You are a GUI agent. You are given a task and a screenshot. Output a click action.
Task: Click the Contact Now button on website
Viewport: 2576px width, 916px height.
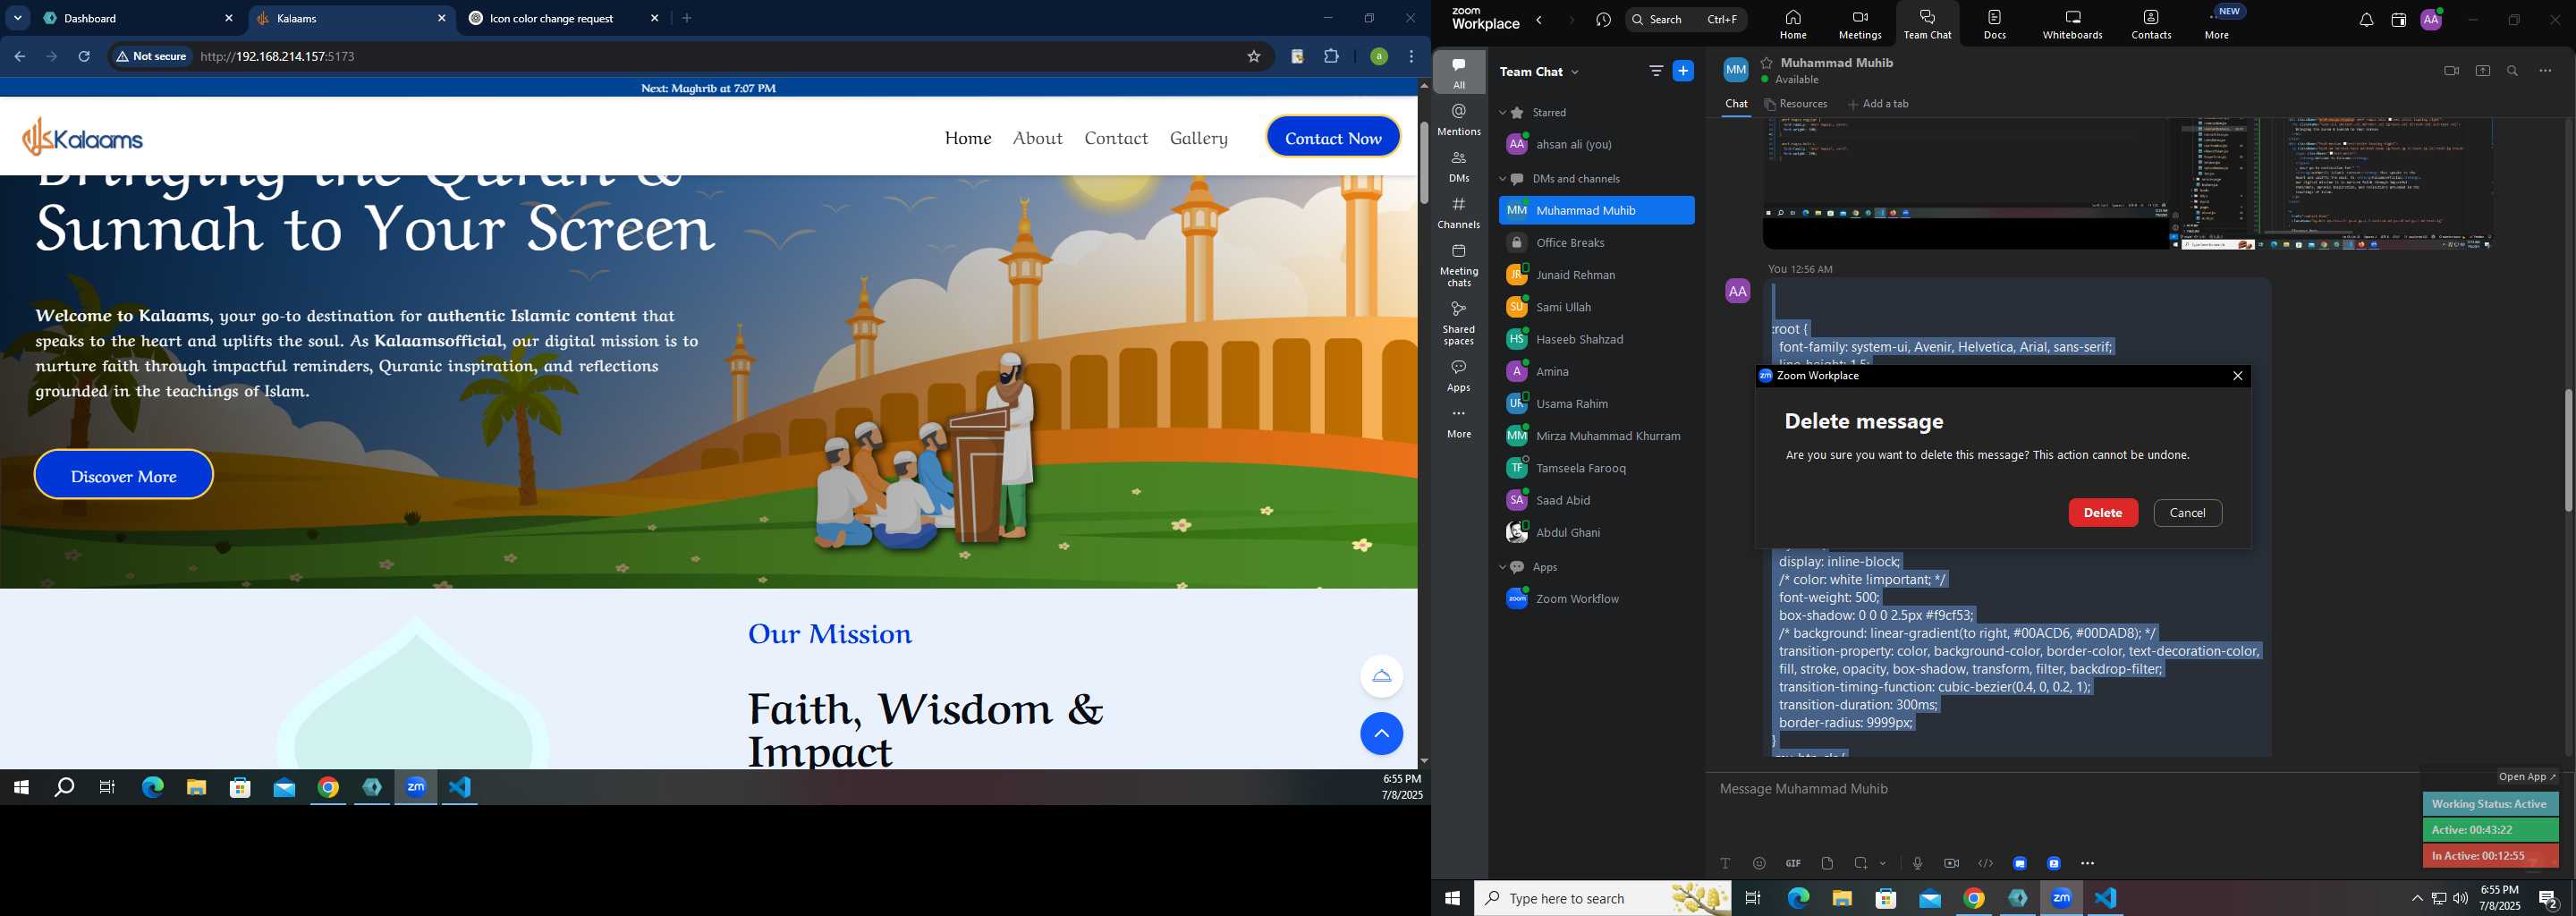point(1333,138)
